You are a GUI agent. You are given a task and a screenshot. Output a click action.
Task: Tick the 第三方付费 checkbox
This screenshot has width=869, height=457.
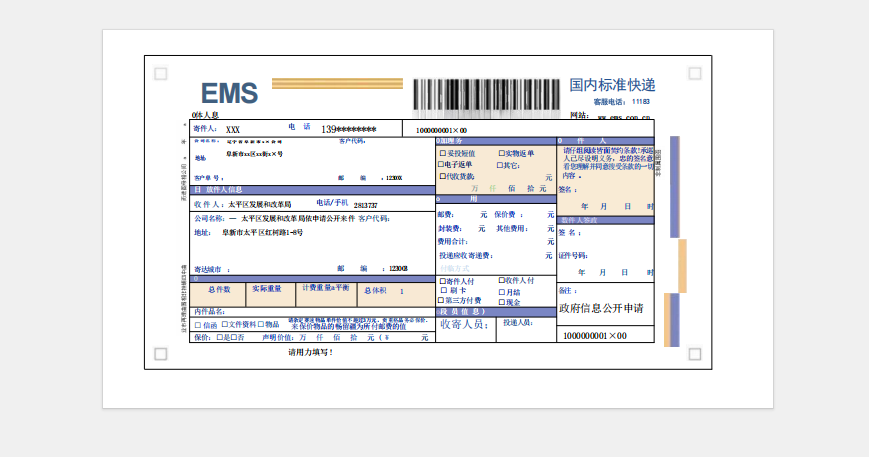point(441,300)
